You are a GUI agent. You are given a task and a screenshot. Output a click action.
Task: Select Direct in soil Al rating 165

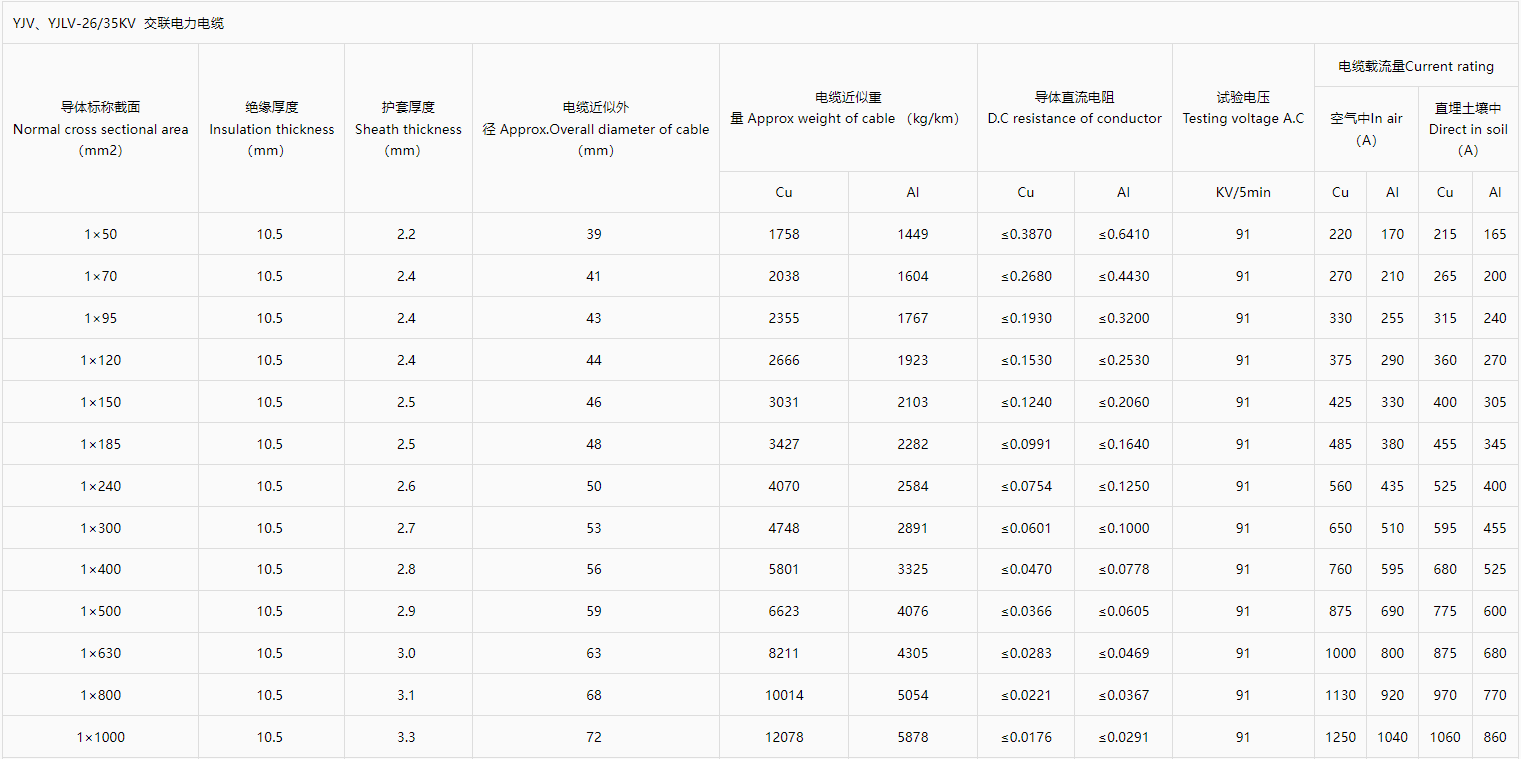(x=1495, y=234)
